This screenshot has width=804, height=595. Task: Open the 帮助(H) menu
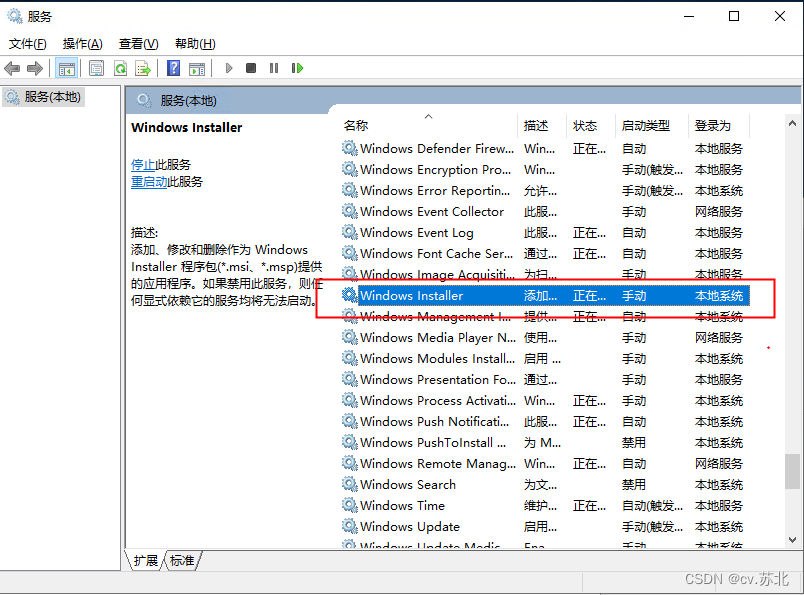pos(195,44)
